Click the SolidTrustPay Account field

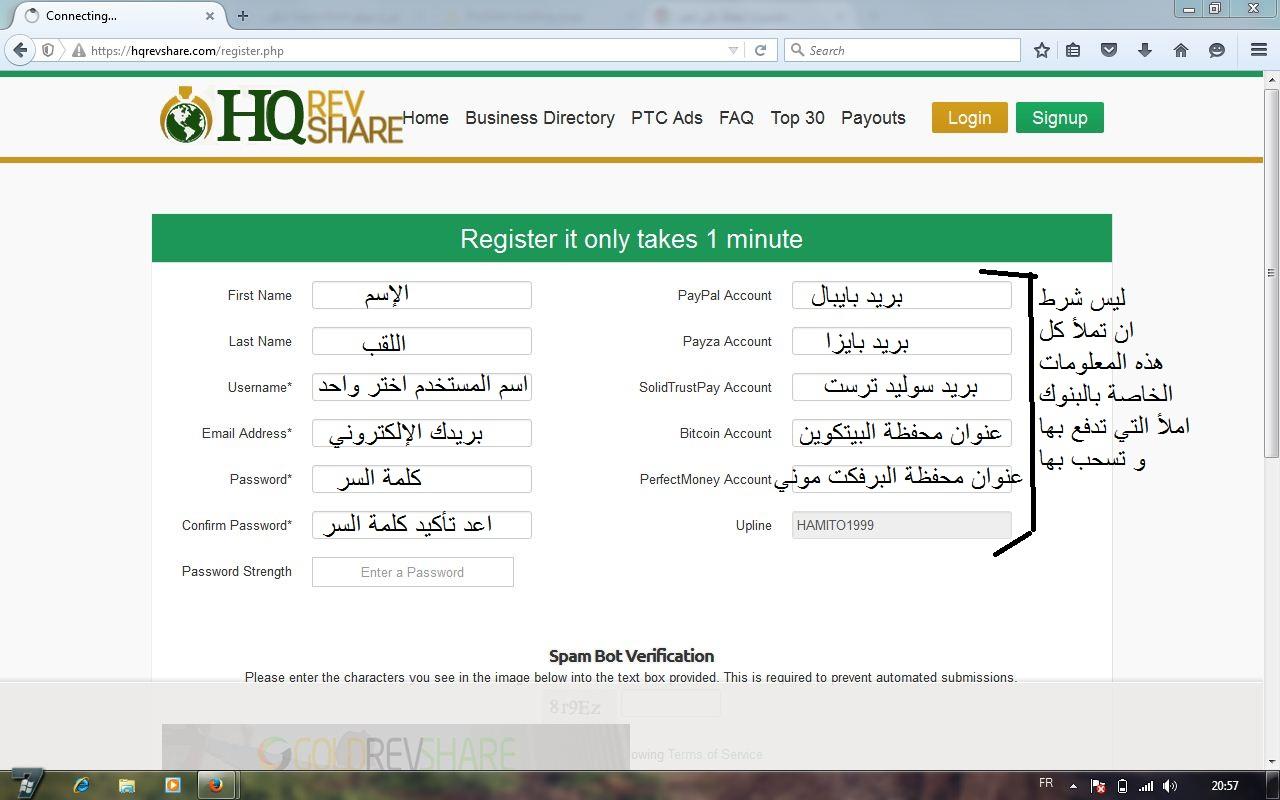pos(901,387)
